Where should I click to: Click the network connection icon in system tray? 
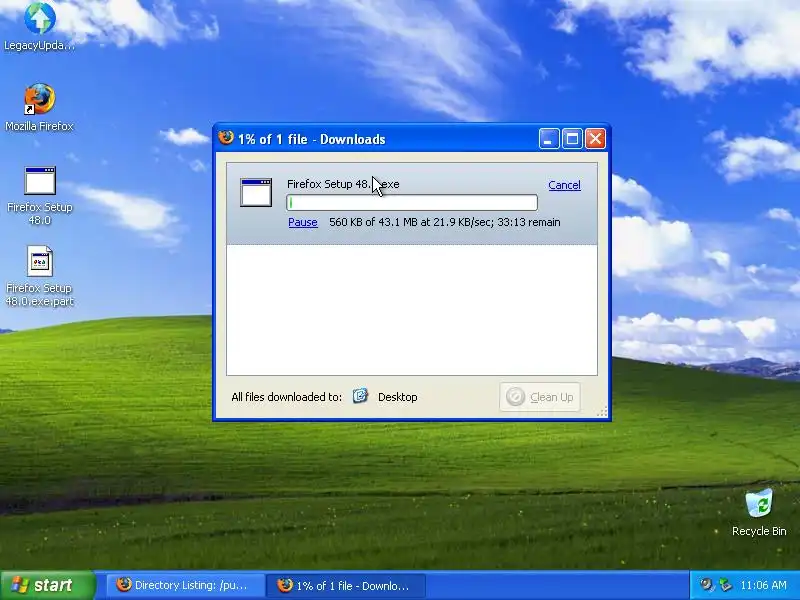click(724, 585)
